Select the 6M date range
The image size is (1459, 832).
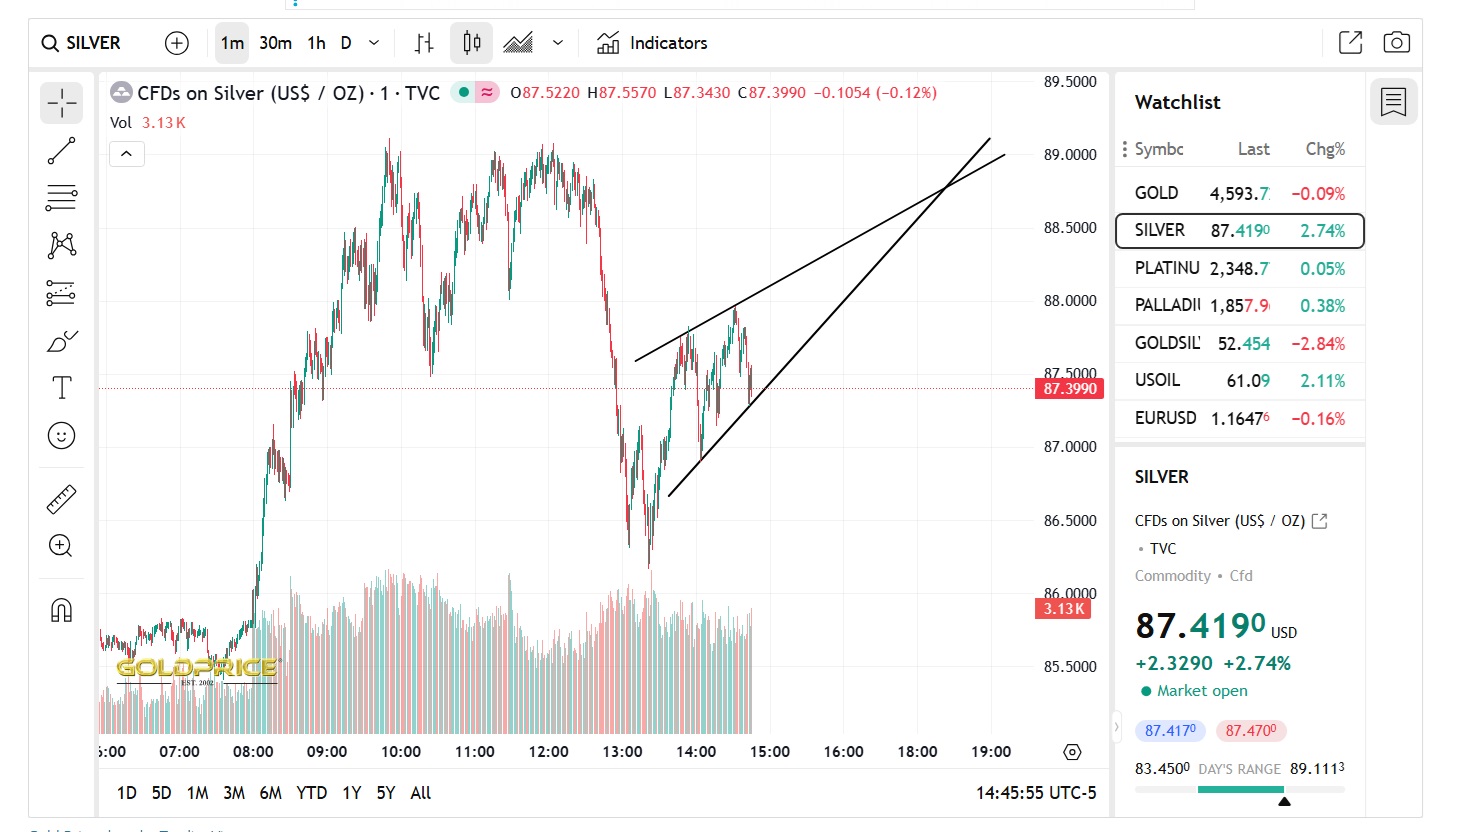pyautogui.click(x=271, y=793)
